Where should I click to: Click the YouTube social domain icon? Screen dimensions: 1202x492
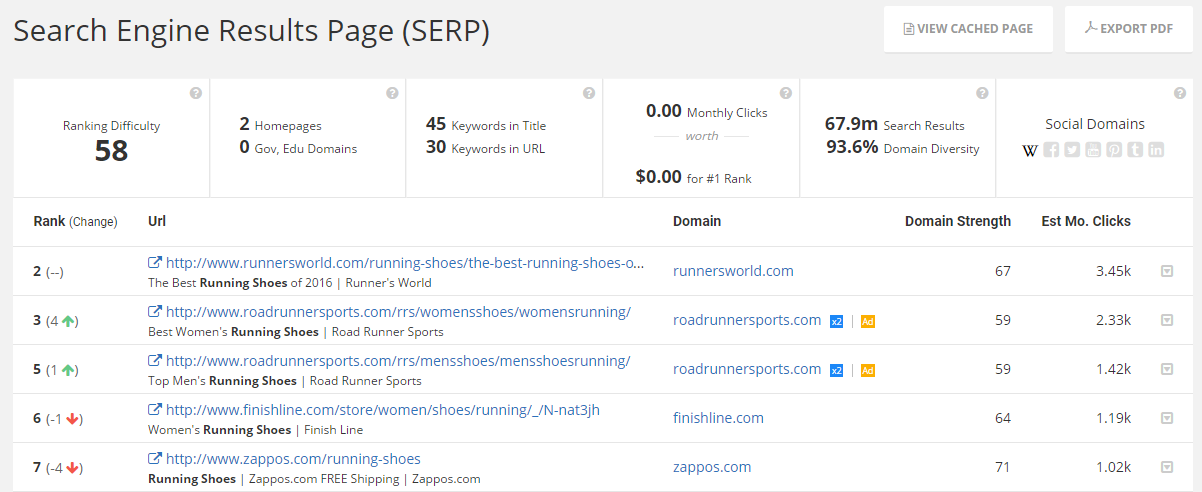click(x=1093, y=150)
